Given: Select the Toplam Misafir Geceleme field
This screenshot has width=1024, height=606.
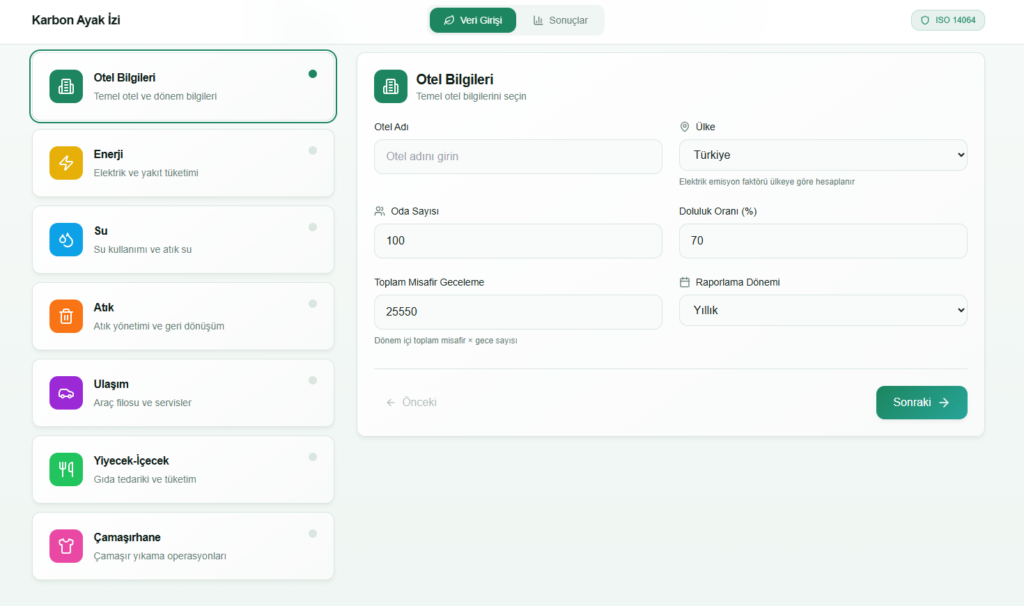Looking at the screenshot, I should tap(518, 311).
